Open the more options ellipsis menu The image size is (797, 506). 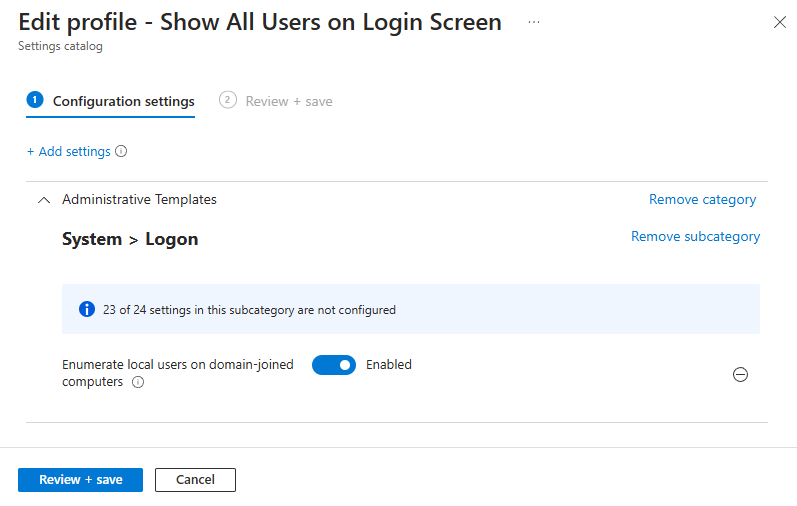pyautogui.click(x=534, y=22)
